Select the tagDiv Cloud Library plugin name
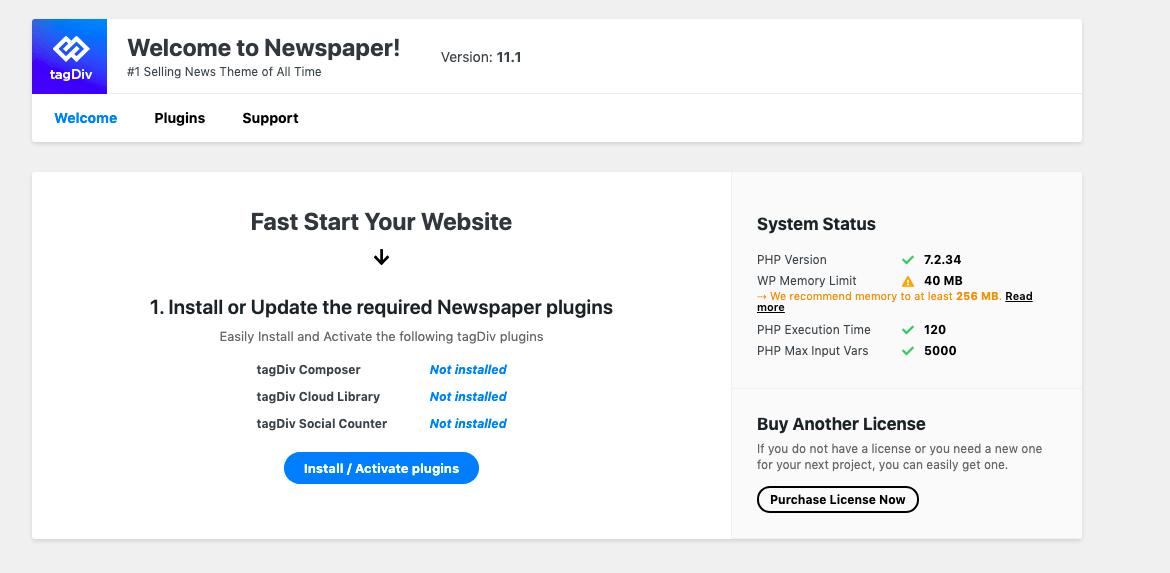1170x573 pixels. tap(318, 396)
